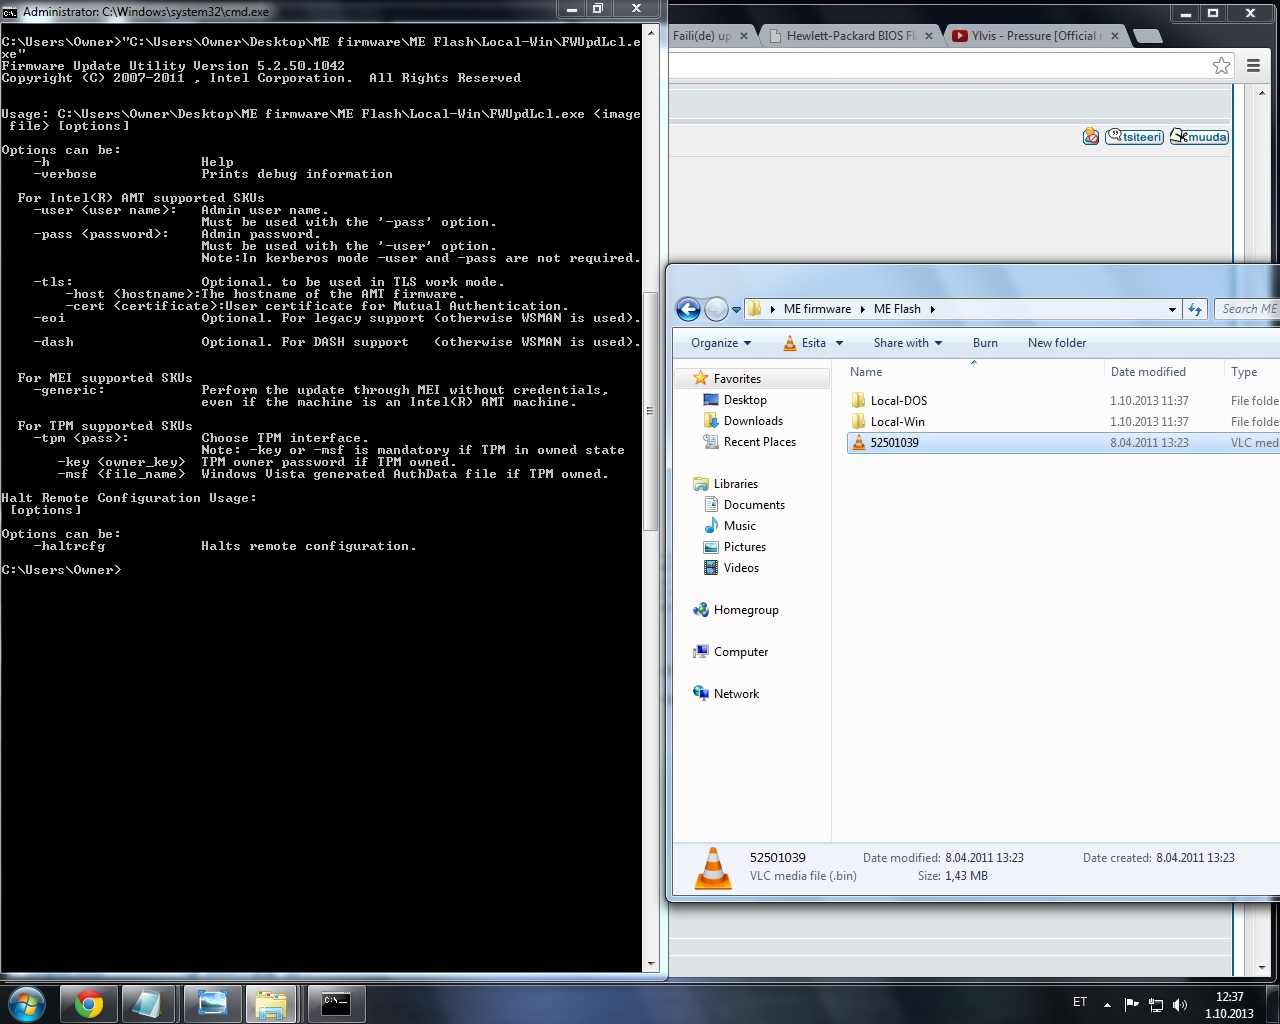
Task: Select Network in navigation pane
Action: (x=736, y=694)
